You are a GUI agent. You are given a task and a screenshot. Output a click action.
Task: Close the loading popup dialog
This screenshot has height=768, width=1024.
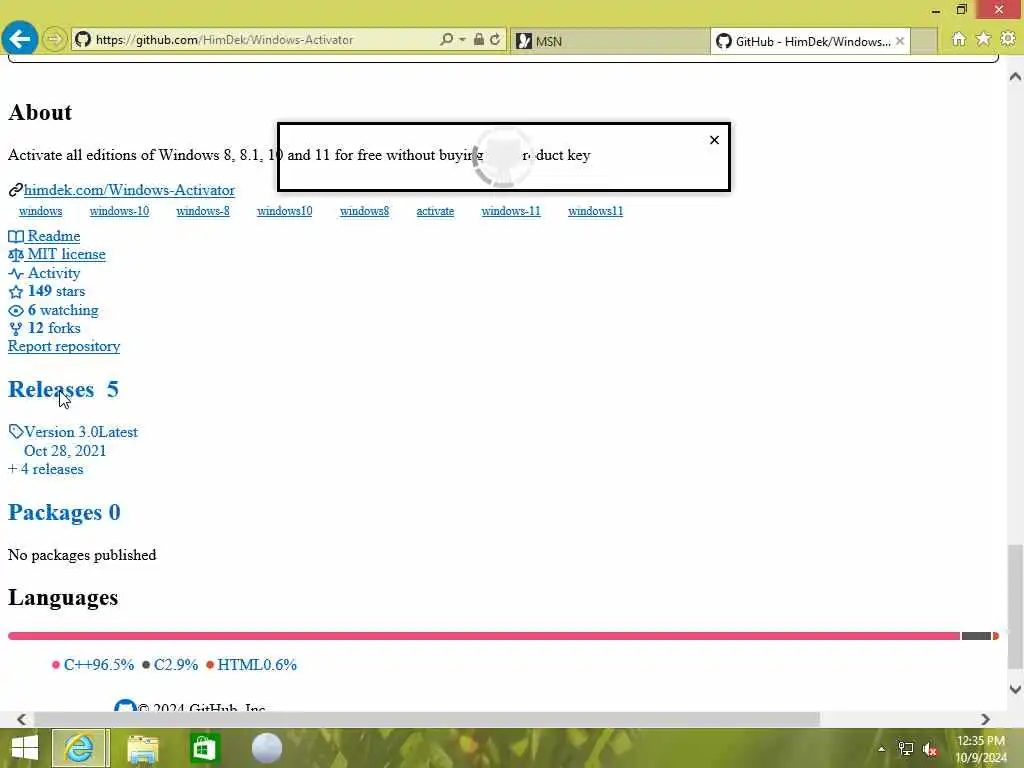click(x=714, y=140)
